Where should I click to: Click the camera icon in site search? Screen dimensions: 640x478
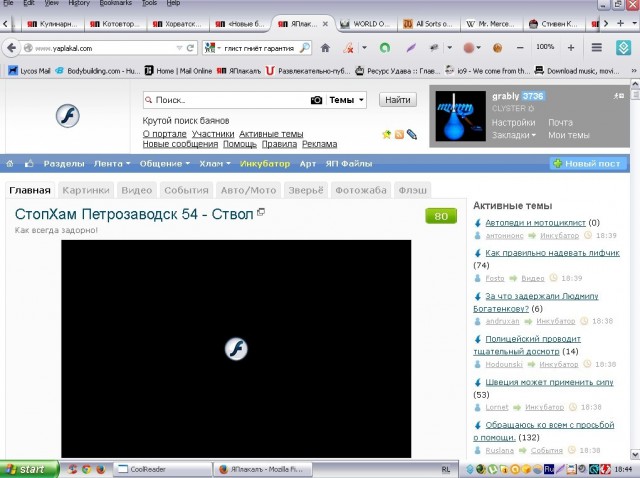point(316,100)
